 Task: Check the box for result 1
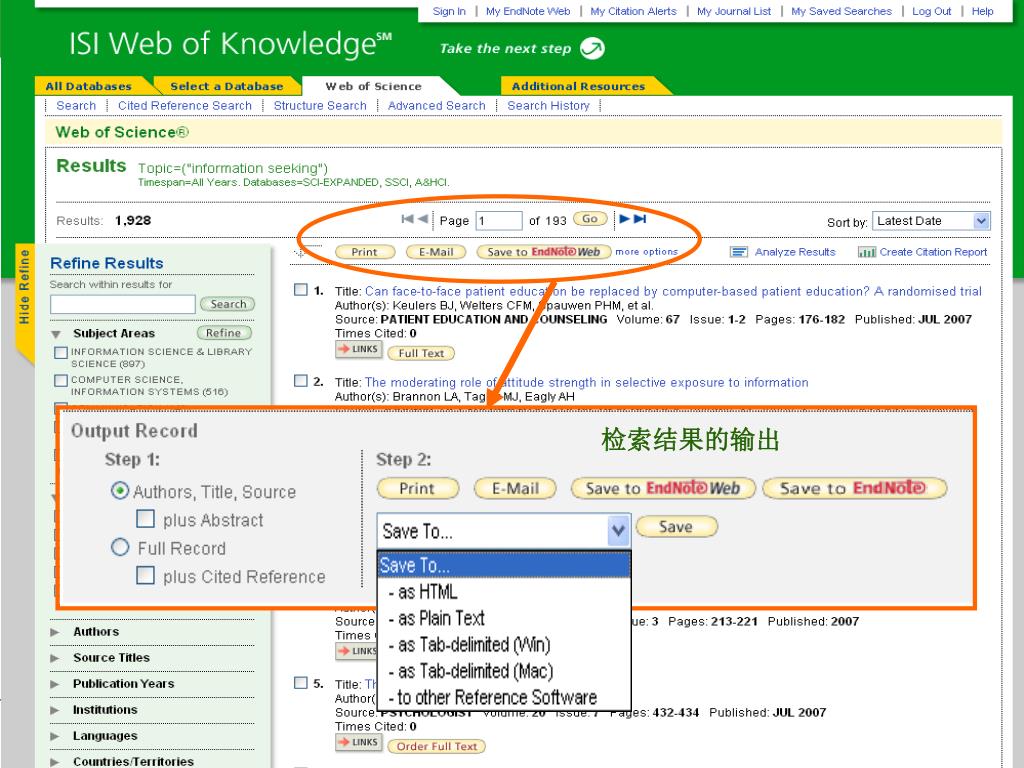tap(300, 290)
